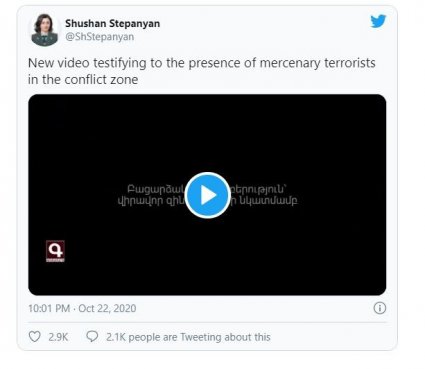This screenshot has width=425, height=369.
Task: Click 'Tweeting about this' text
Action: [x=225, y=337]
